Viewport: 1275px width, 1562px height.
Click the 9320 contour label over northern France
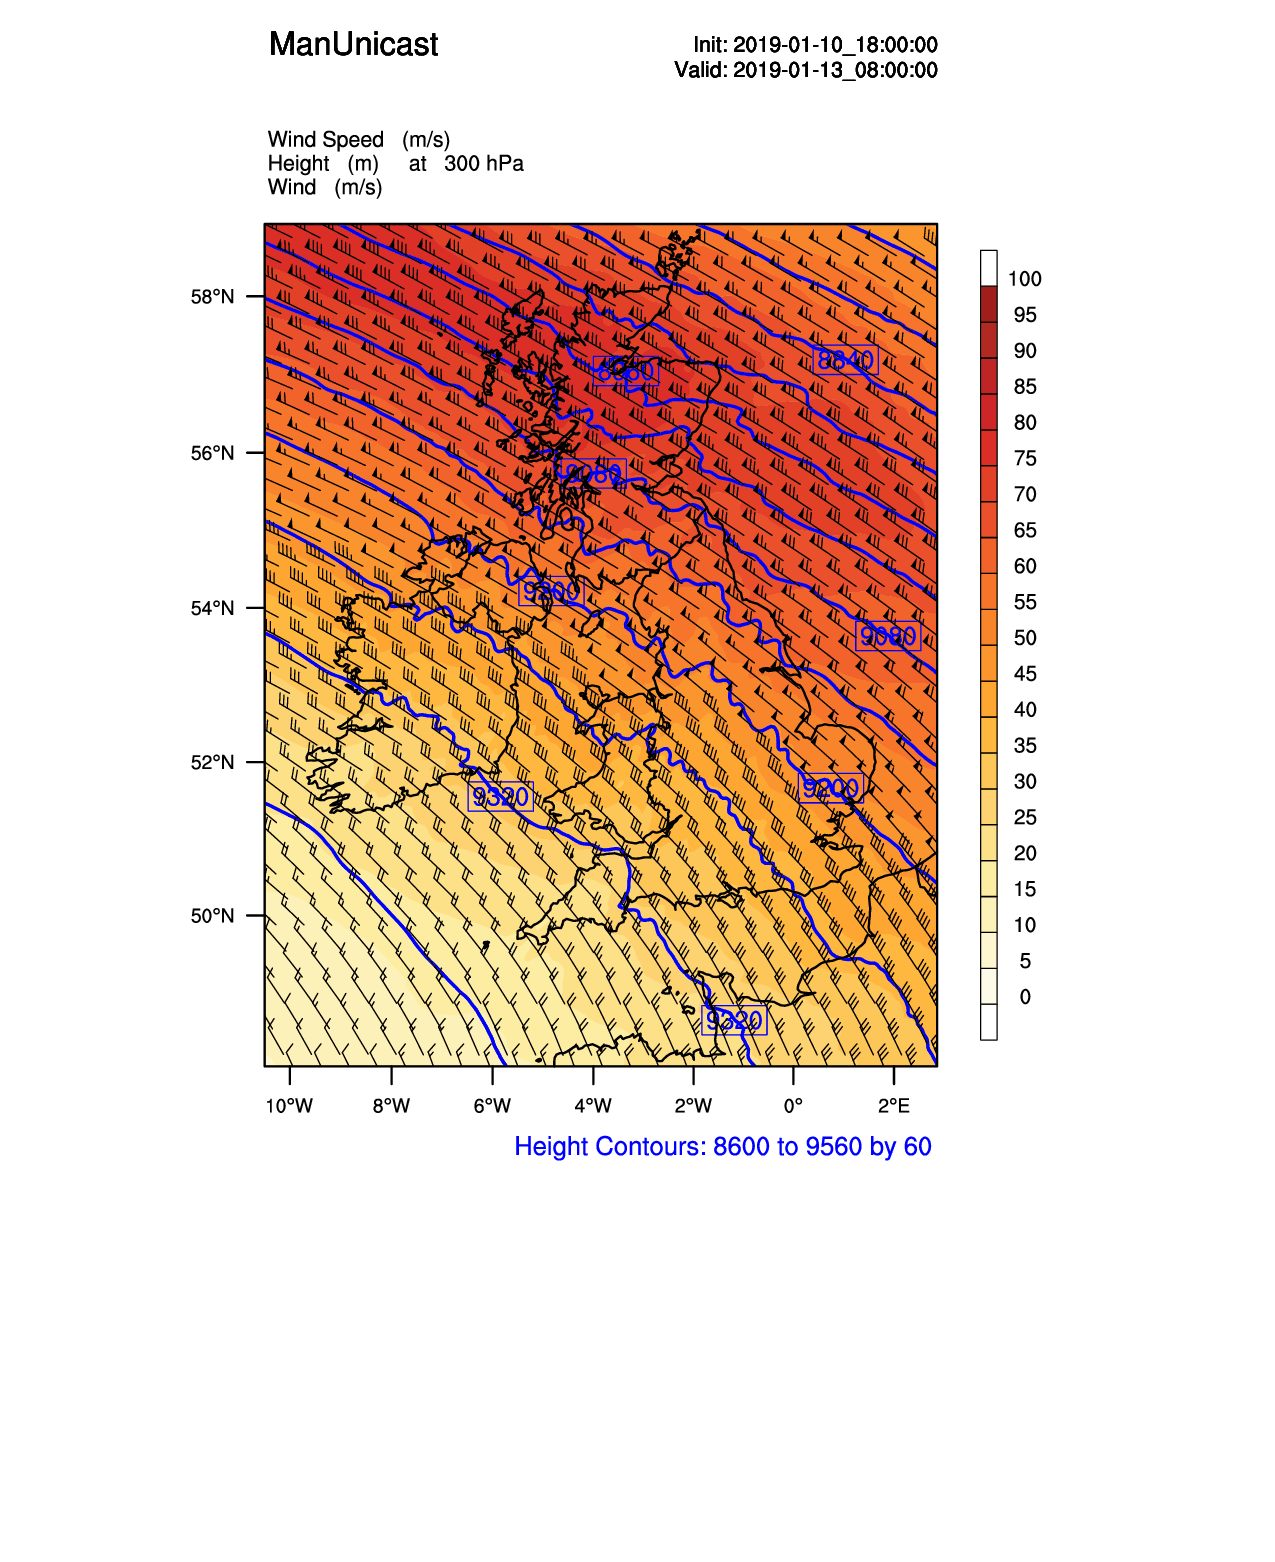[734, 1020]
